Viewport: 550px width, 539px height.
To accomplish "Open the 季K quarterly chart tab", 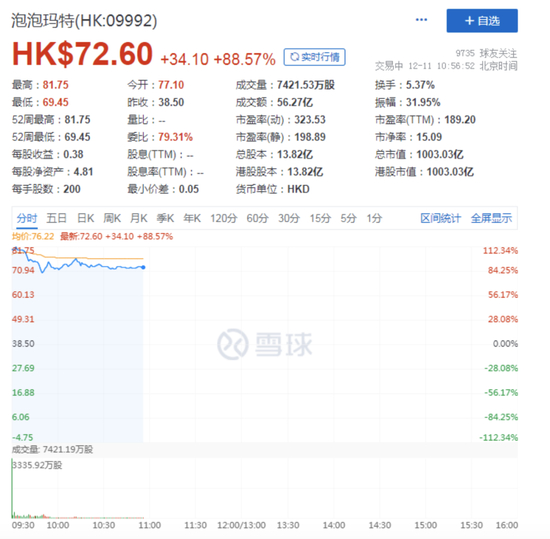I will 165,218.
